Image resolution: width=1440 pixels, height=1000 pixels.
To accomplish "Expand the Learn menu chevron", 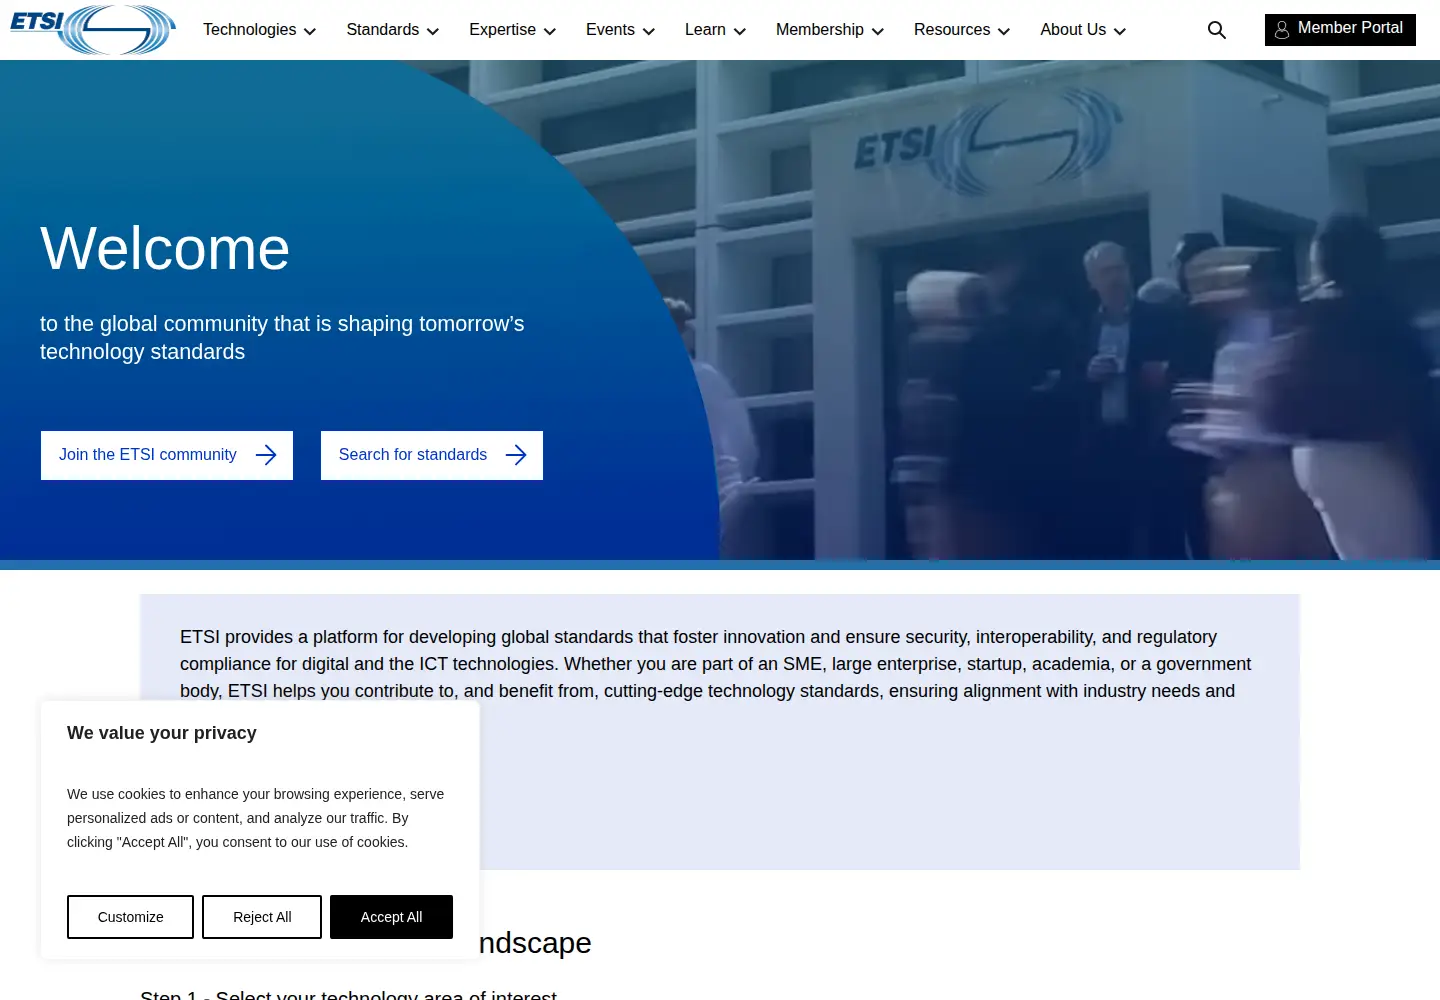I will tap(740, 31).
